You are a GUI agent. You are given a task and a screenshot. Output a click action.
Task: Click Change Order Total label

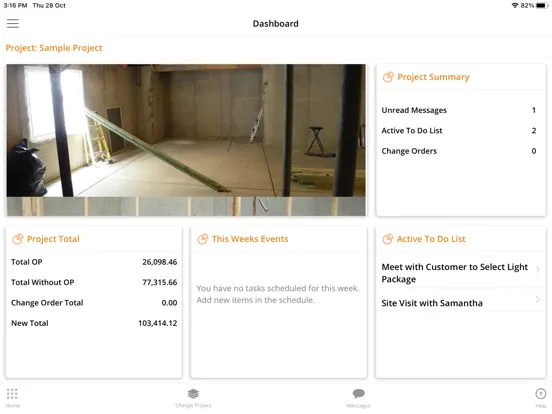tap(47, 303)
